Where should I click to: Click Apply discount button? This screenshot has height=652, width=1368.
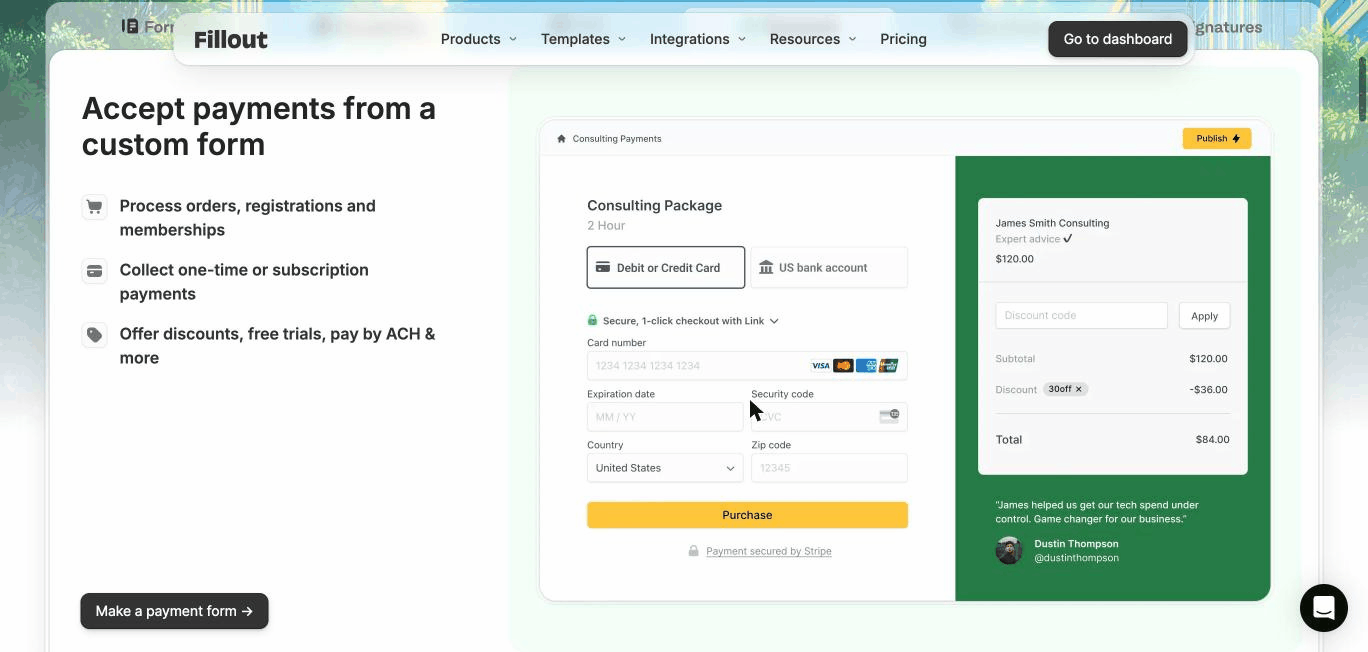1204,315
